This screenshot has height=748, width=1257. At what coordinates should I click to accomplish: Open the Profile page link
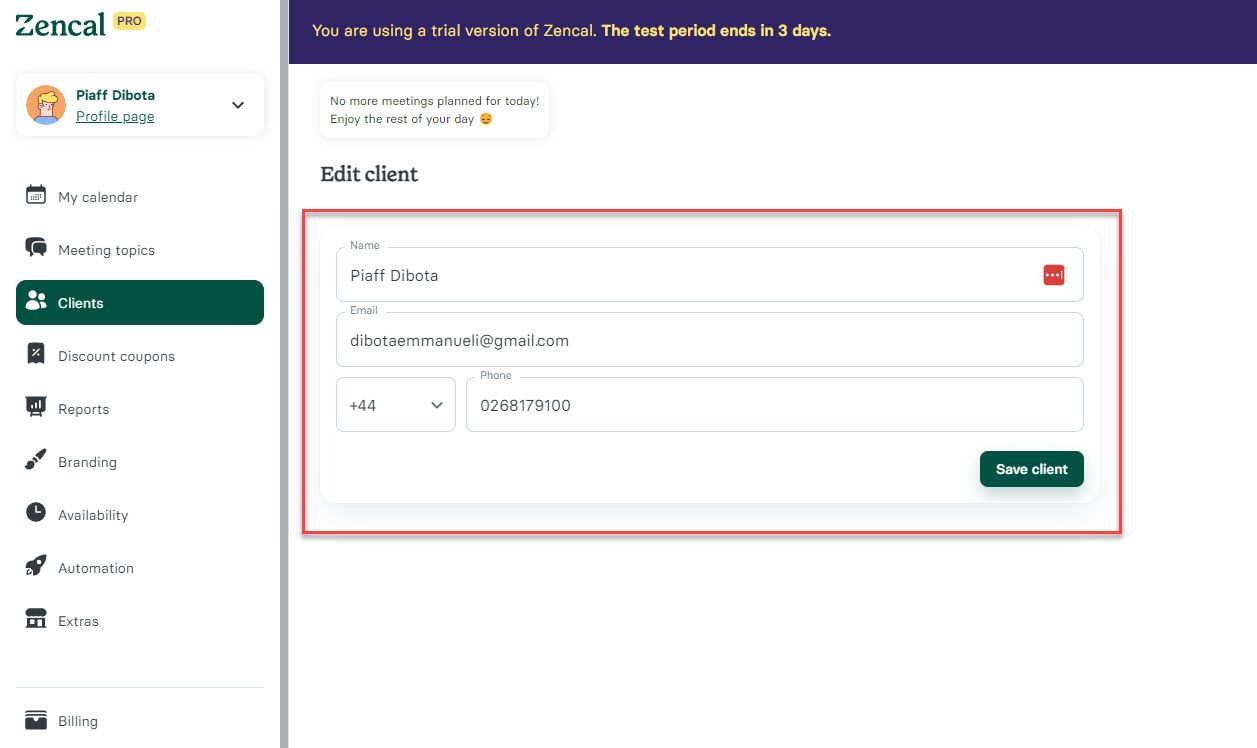114,115
